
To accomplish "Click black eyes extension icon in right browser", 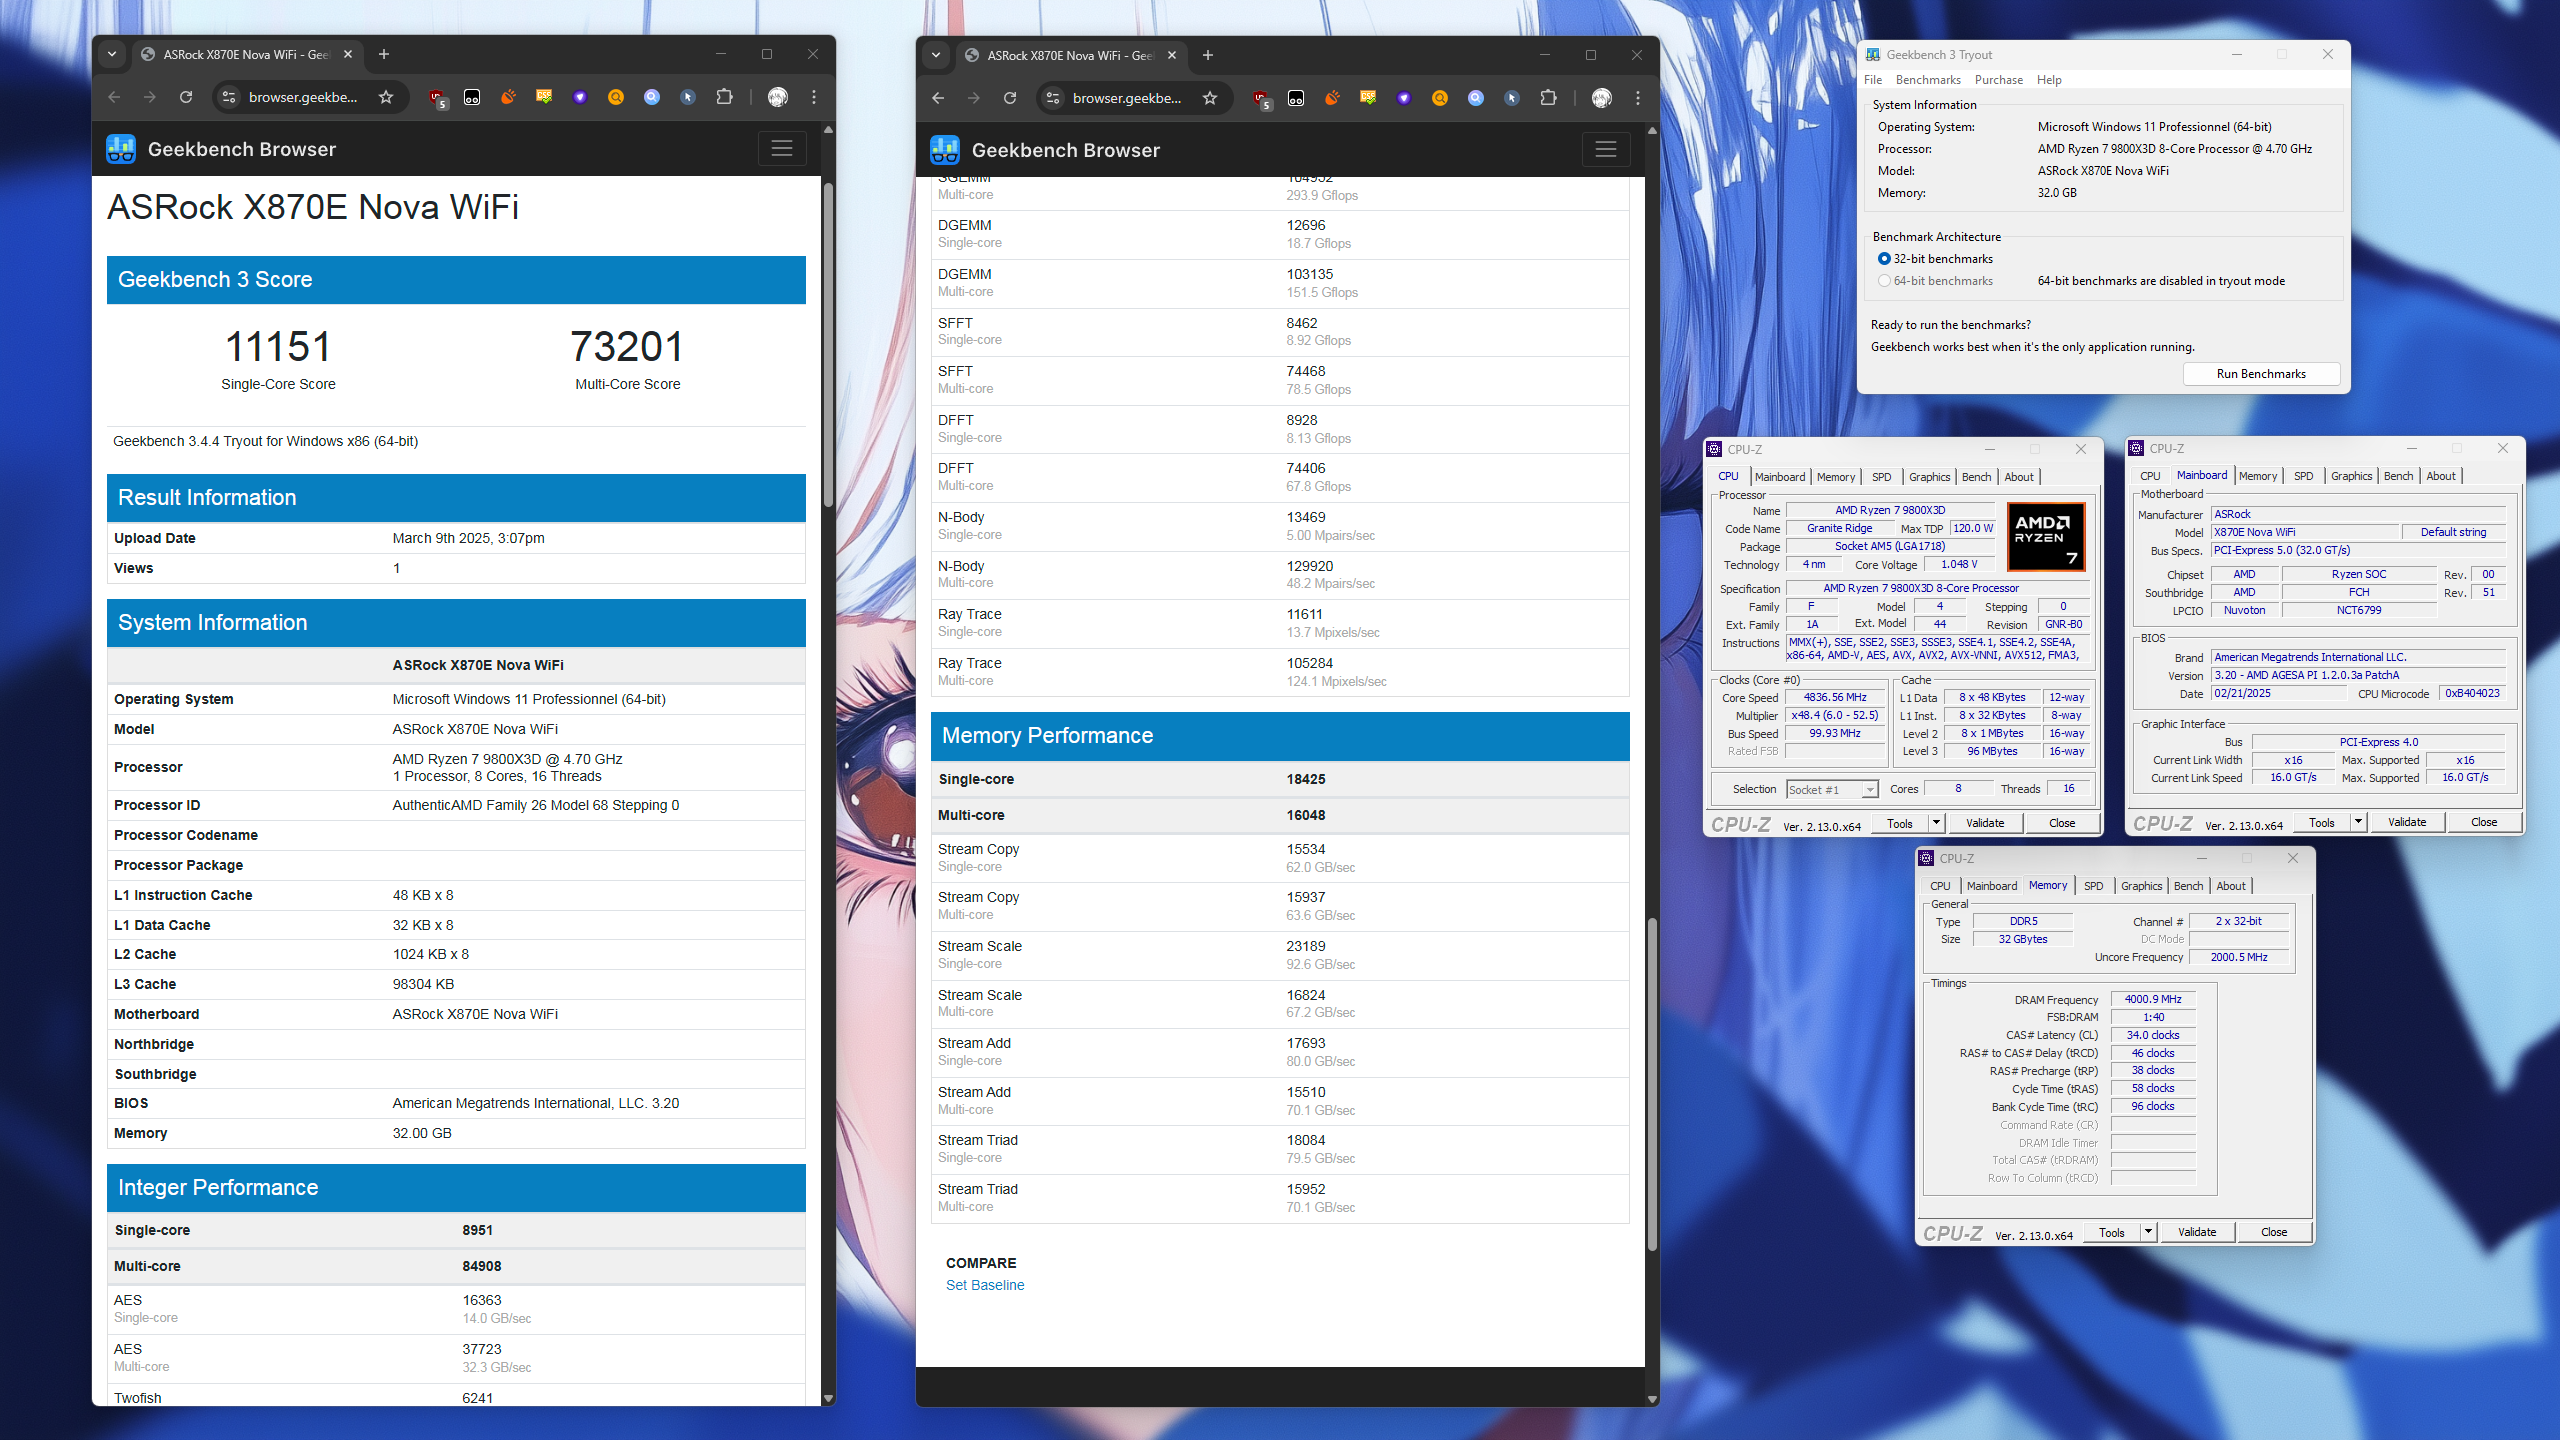I will coord(1296,98).
